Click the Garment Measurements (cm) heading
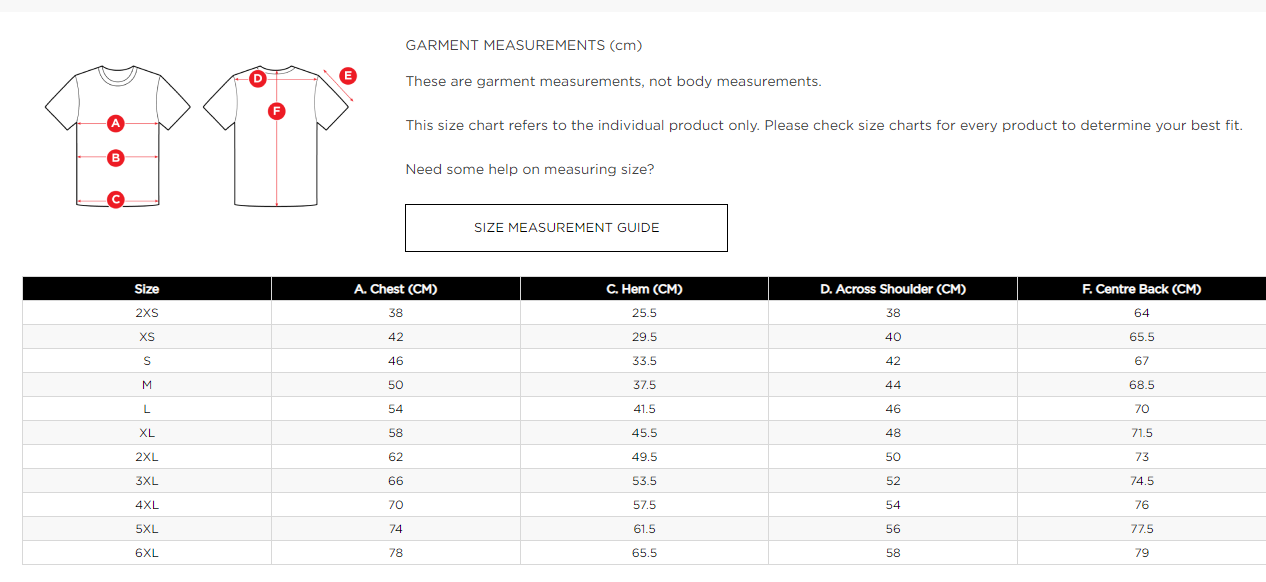Viewport: 1266px width, 582px height. [x=523, y=46]
